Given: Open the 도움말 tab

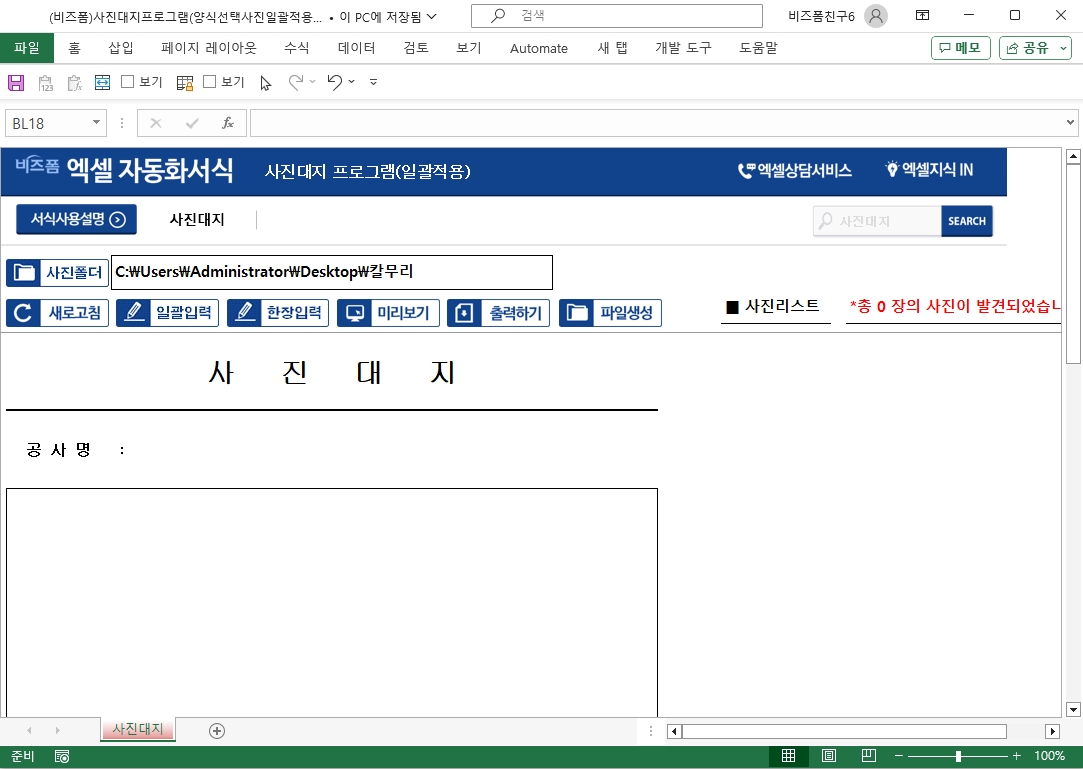Looking at the screenshot, I should 758,48.
